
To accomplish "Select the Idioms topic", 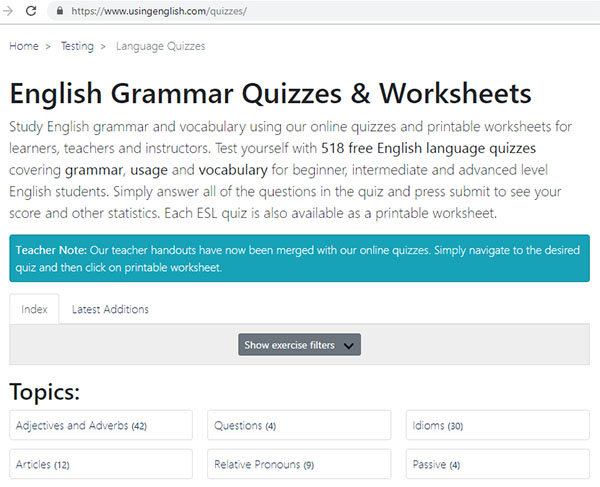I will (497, 426).
